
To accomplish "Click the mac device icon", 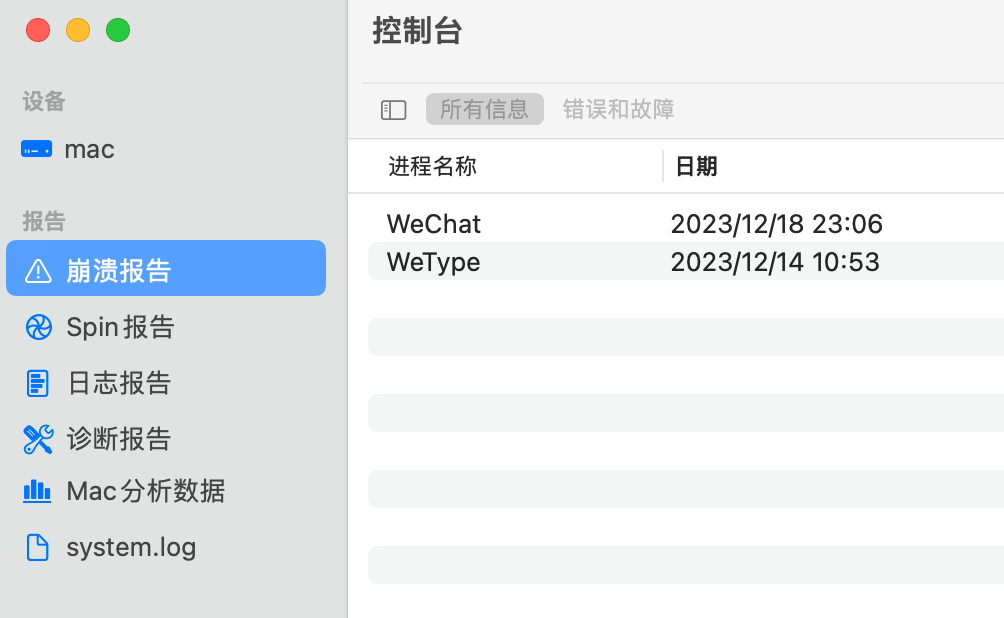I will [36, 150].
